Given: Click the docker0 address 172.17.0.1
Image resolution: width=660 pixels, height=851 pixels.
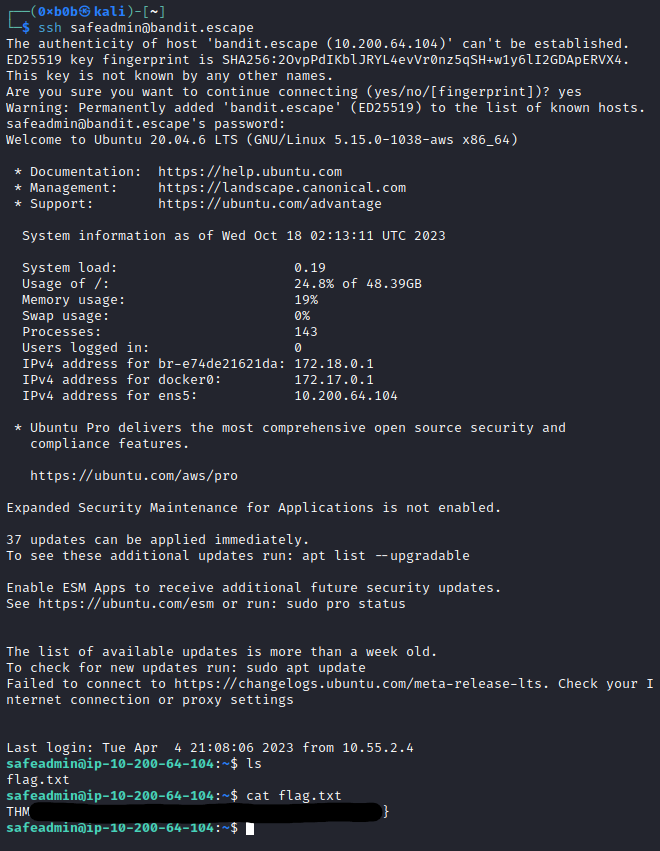Looking at the screenshot, I should coord(334,380).
